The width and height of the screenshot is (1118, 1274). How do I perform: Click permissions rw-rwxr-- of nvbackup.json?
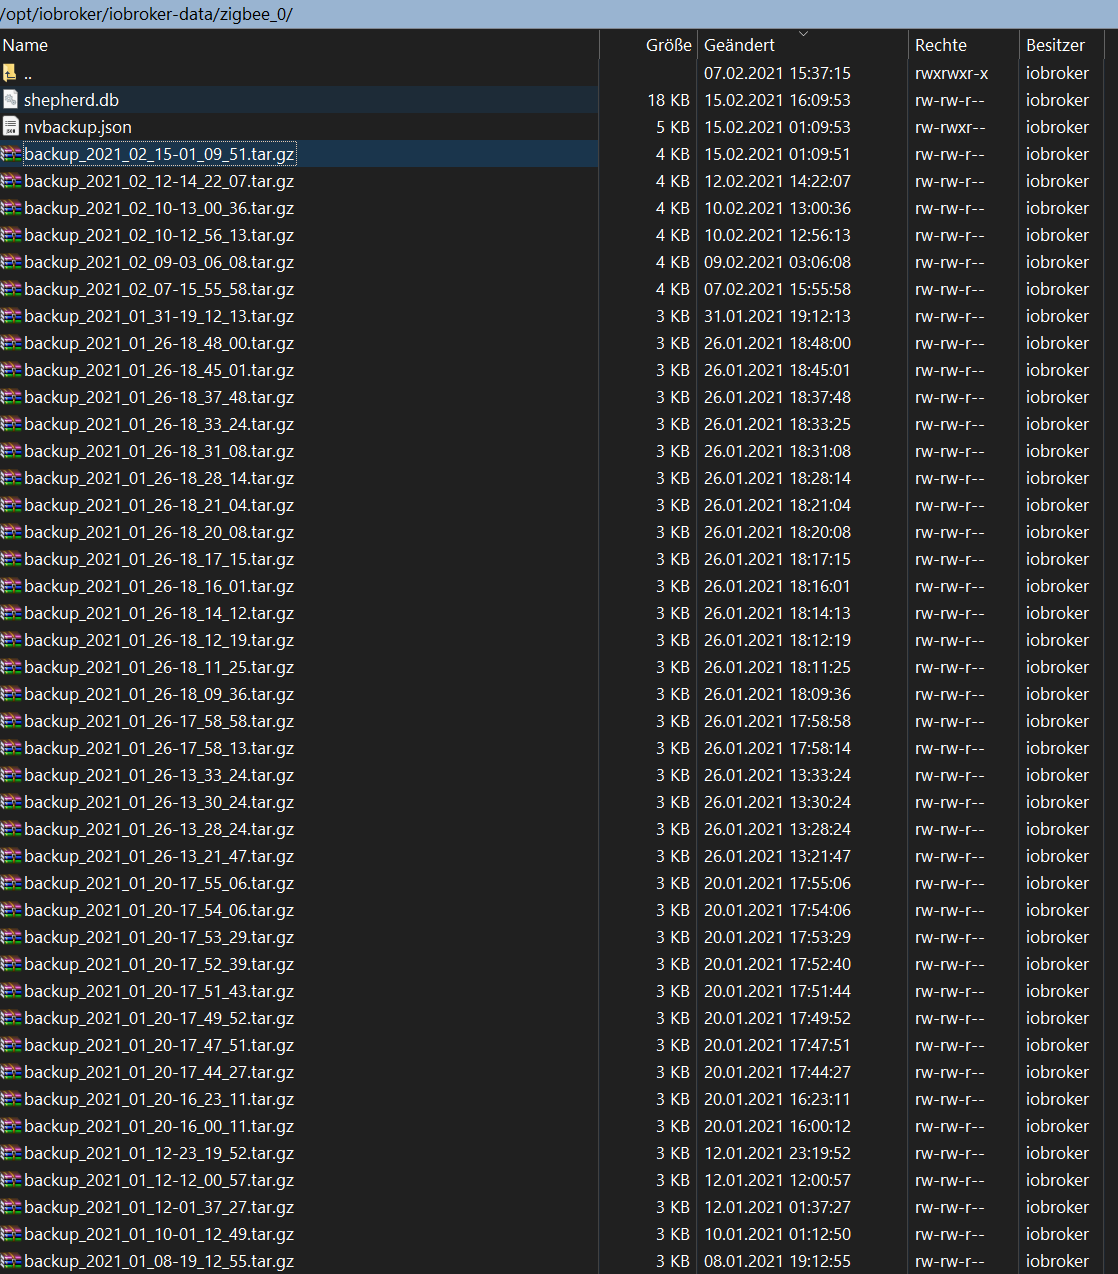tap(949, 127)
